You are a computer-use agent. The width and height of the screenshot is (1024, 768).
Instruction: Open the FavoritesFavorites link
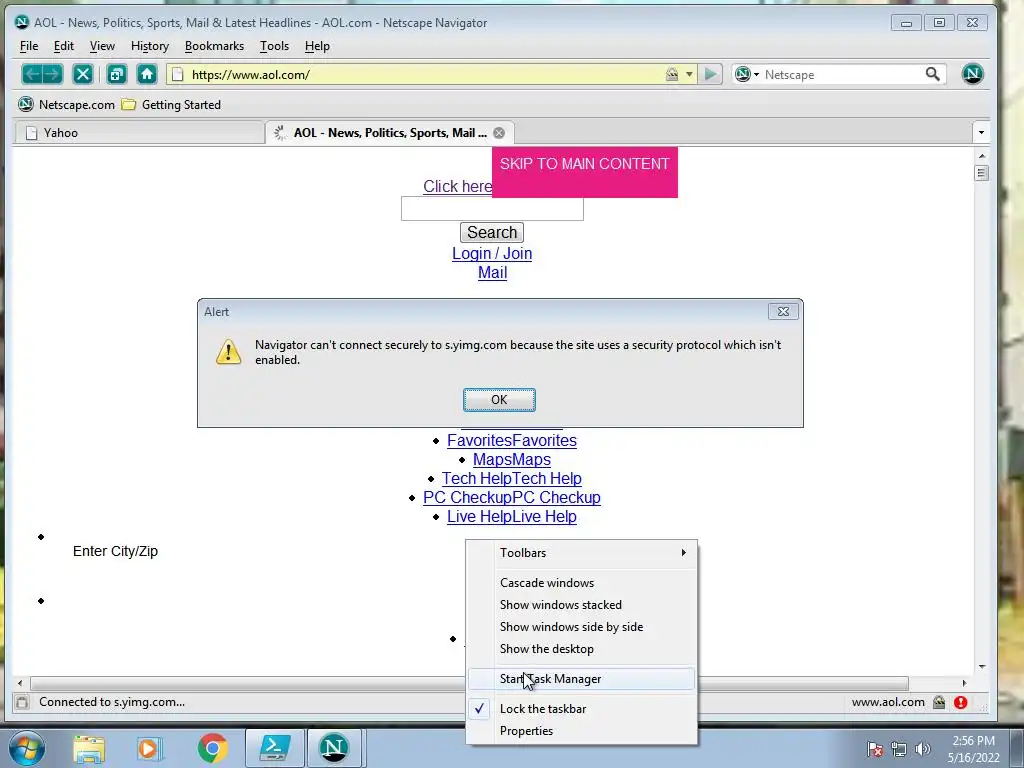pos(512,441)
